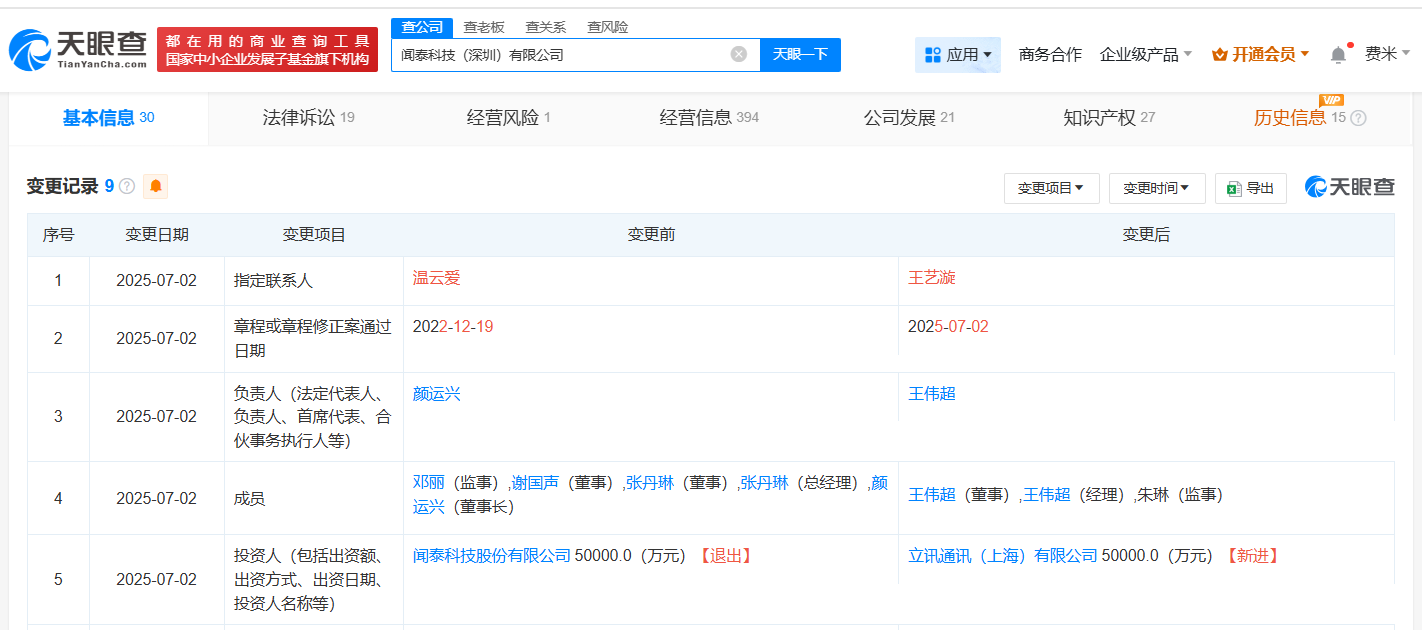Viewport: 1422px width, 630px height.
Task: Open 立讯通讯（上海）有限公司 investor link
Action: pos(1003,556)
